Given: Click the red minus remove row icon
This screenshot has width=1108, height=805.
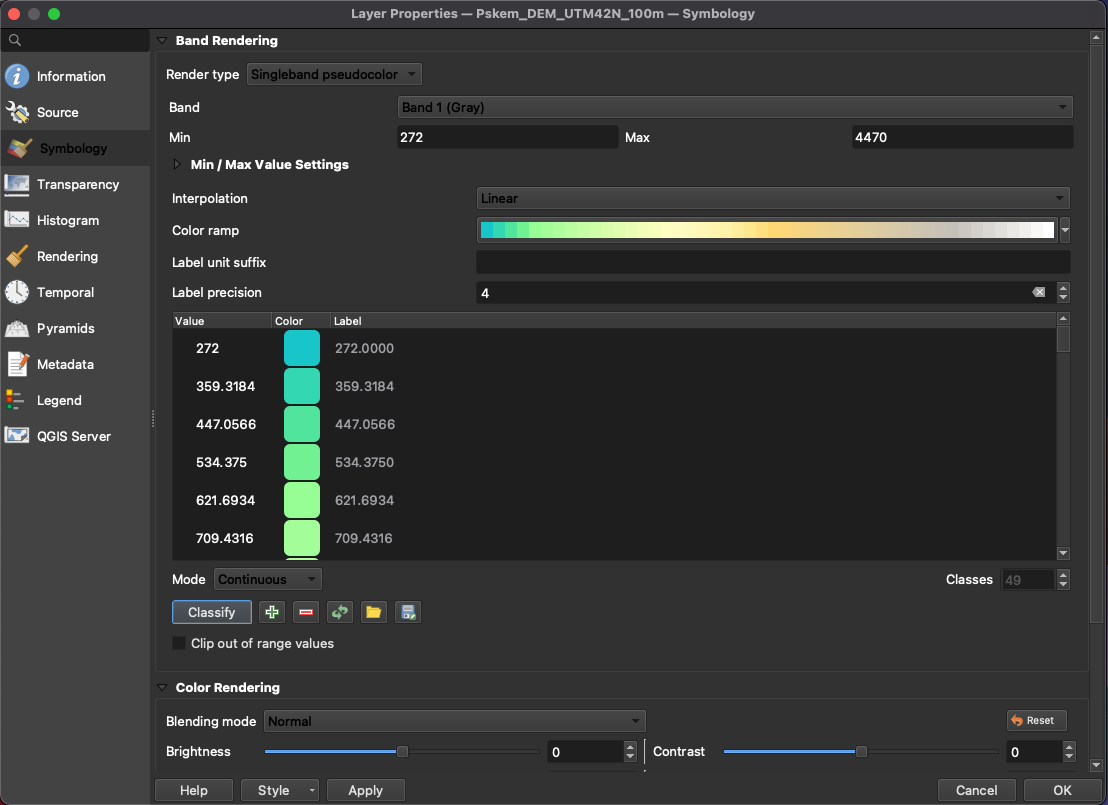Looking at the screenshot, I should 306,612.
